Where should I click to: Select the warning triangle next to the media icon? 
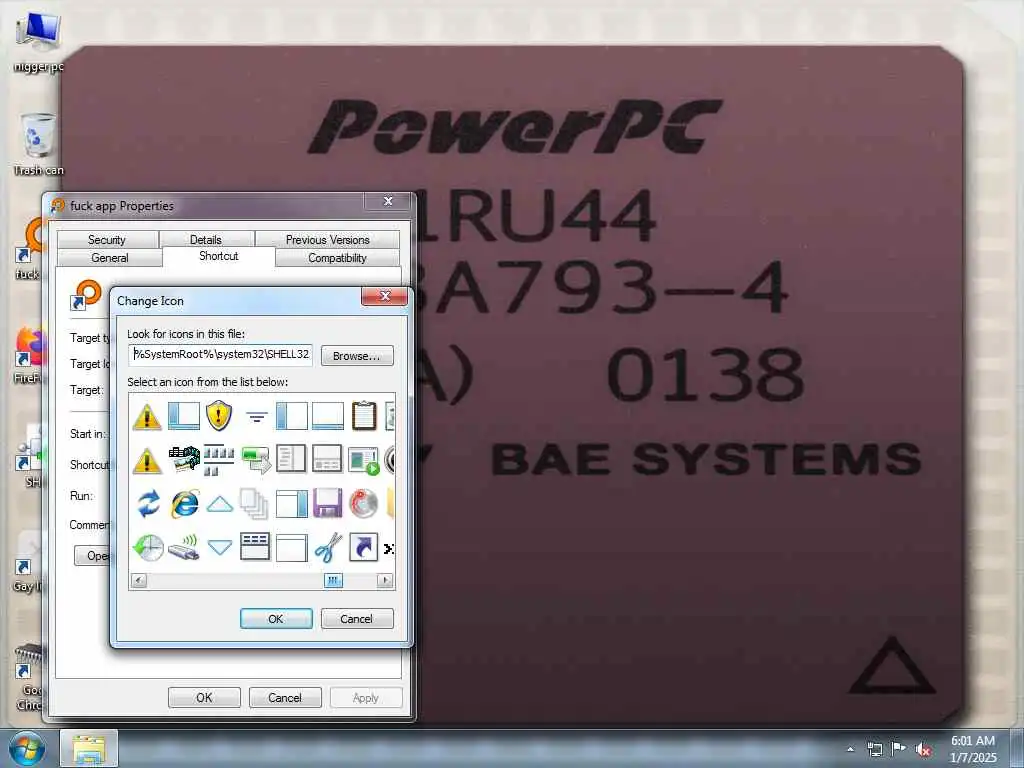pyautogui.click(x=147, y=460)
